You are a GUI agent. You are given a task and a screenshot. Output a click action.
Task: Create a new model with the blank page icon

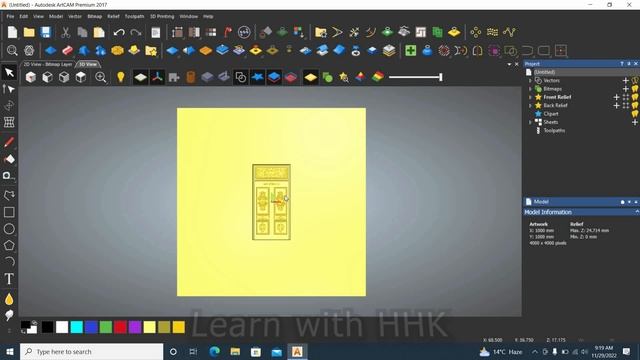point(12,32)
